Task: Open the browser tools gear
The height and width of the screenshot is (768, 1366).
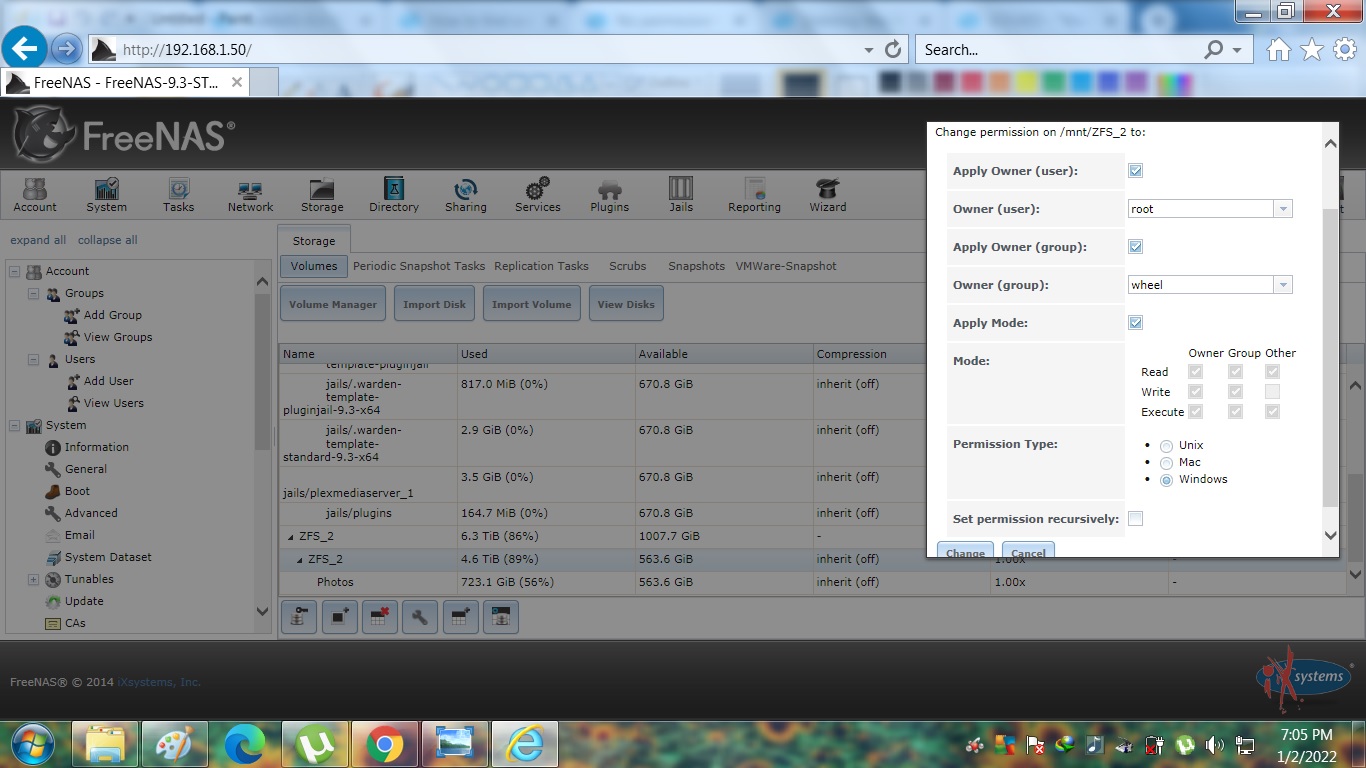Action: click(x=1345, y=49)
